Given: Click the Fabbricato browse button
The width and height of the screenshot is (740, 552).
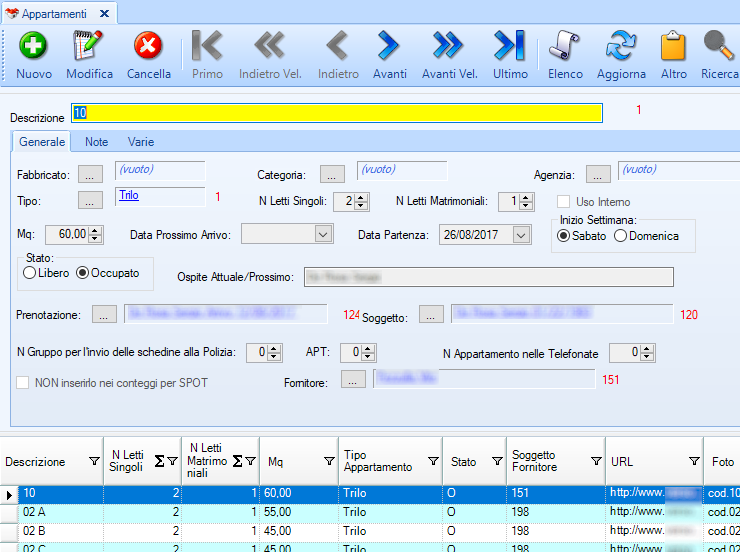Looking at the screenshot, I should click(91, 175).
